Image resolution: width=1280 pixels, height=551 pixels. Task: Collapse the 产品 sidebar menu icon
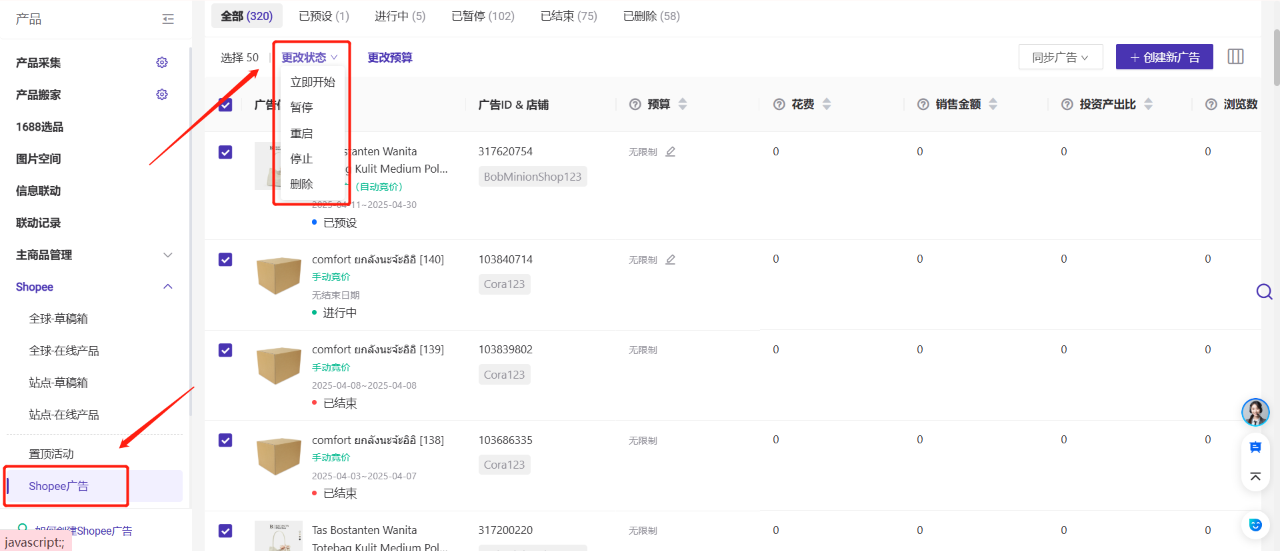[168, 19]
